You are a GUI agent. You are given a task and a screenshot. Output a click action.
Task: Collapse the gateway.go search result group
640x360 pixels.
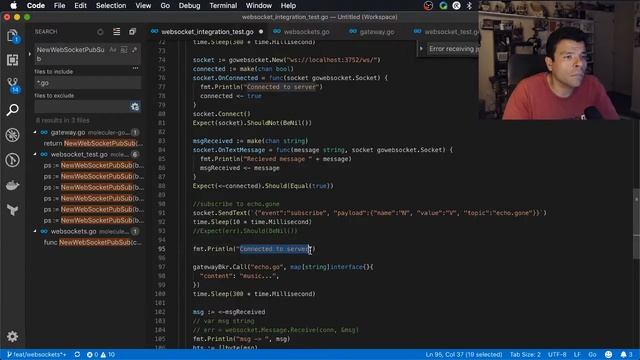pos(35,132)
